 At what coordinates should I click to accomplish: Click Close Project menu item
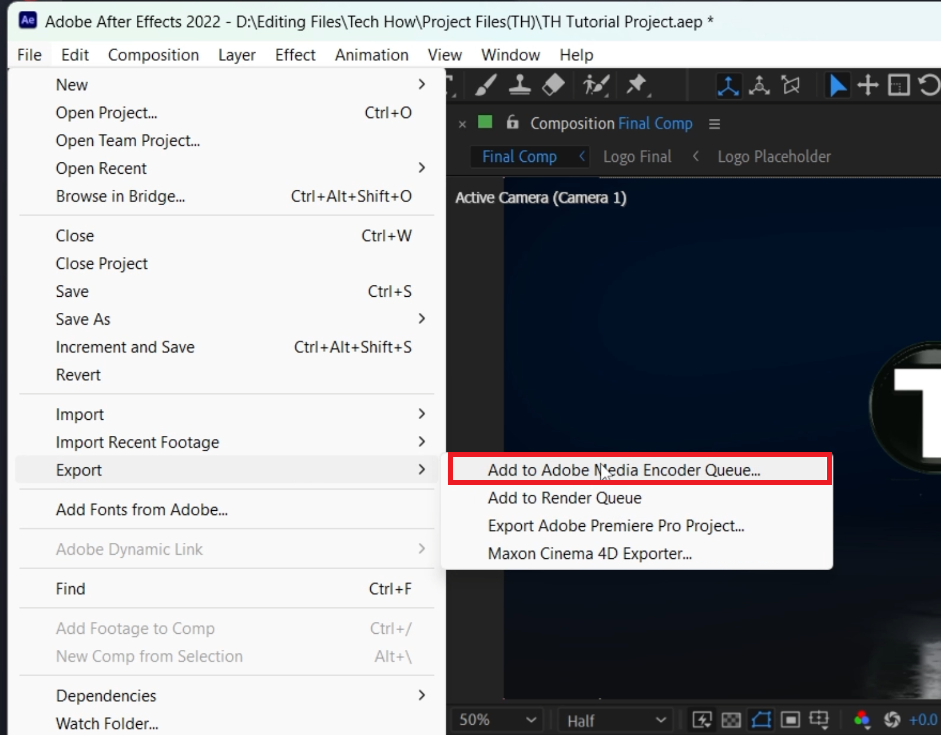tap(226, 263)
